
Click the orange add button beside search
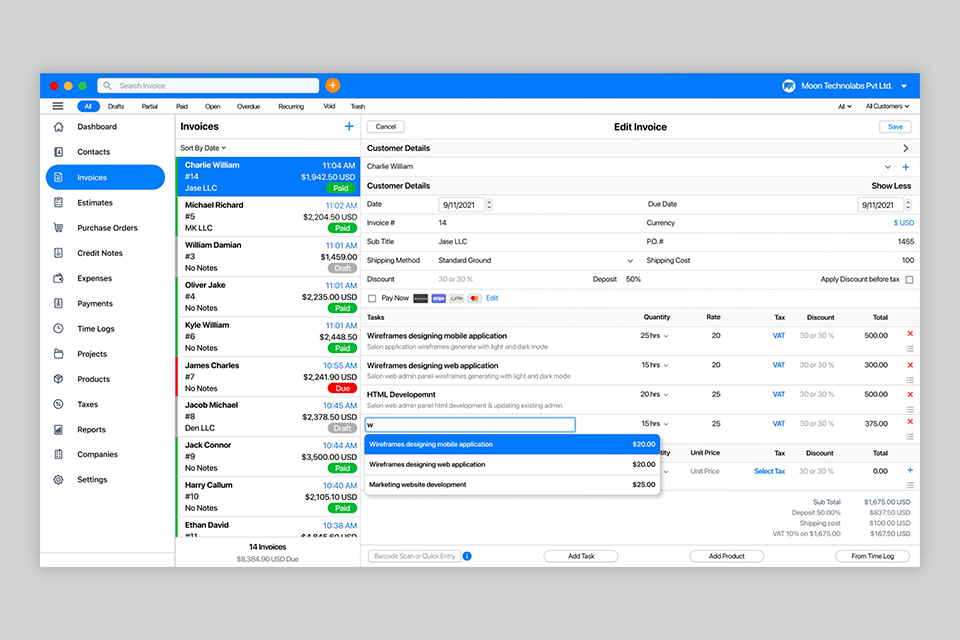[333, 86]
